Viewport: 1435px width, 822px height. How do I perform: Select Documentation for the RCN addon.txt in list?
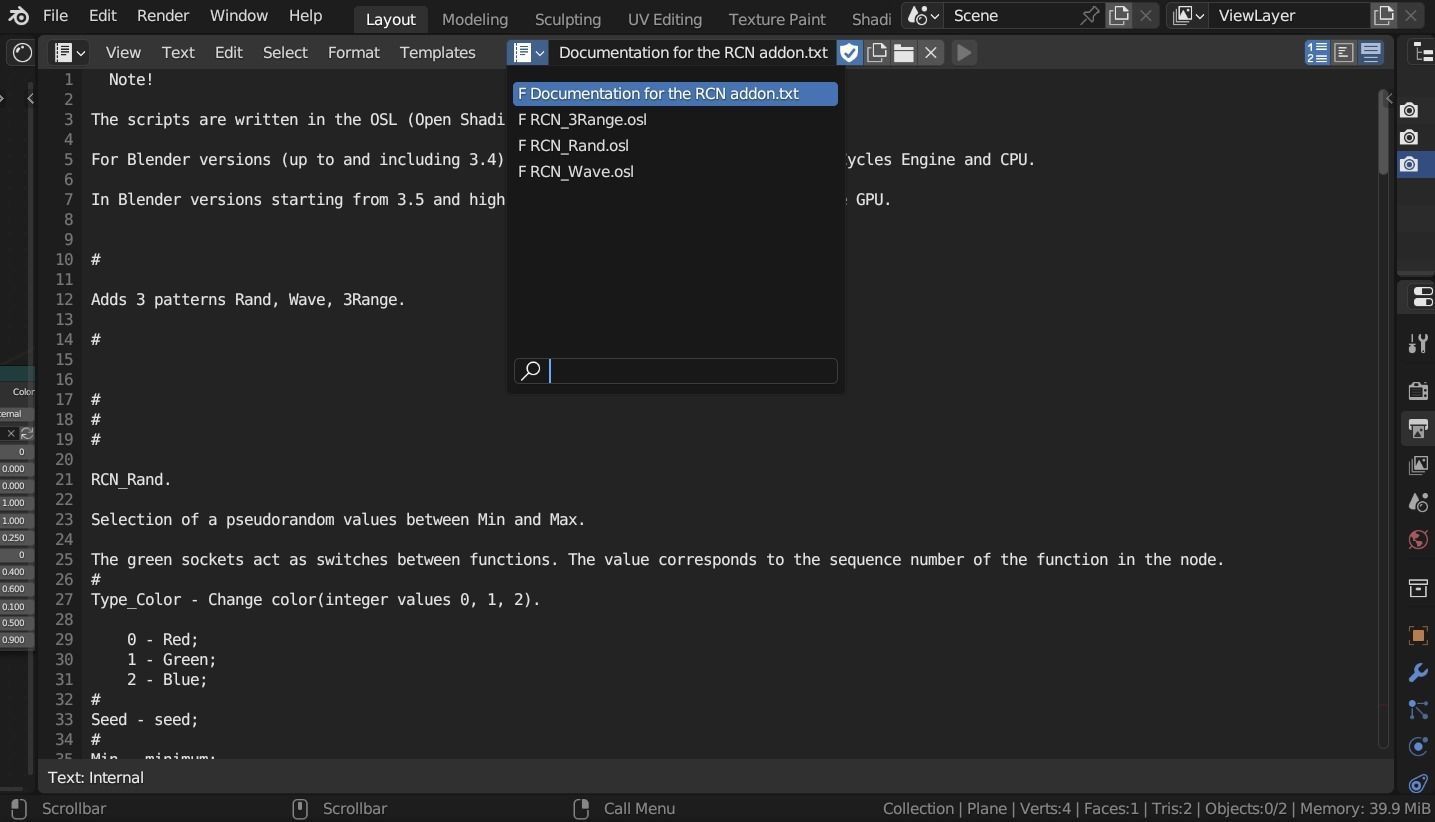coord(675,93)
